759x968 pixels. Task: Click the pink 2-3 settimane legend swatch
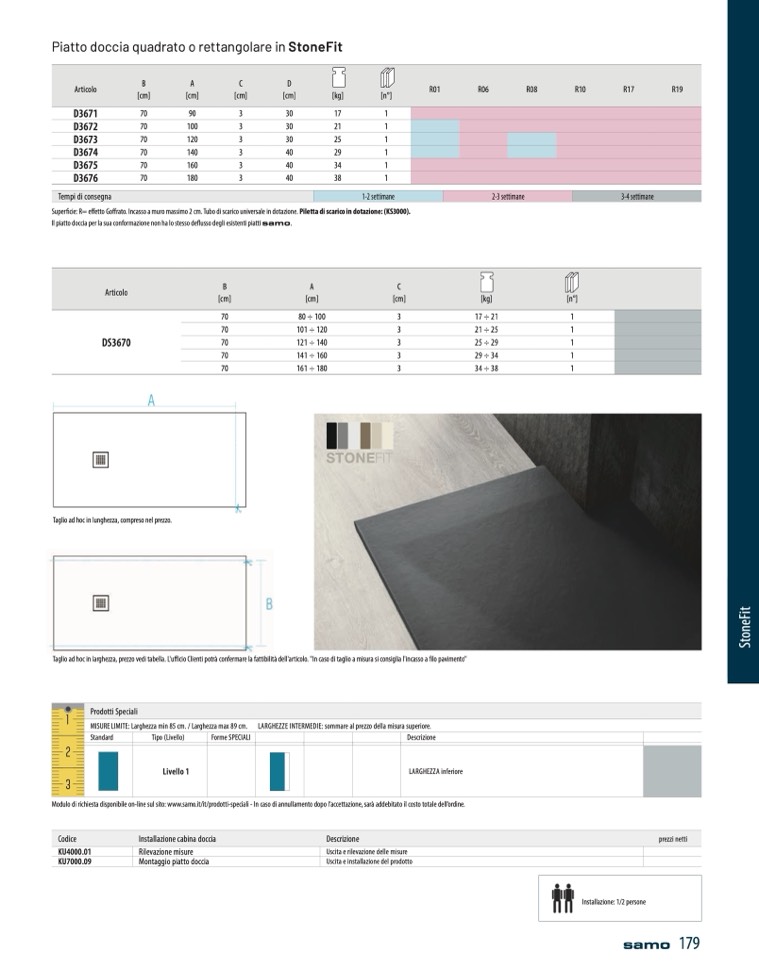507,197
